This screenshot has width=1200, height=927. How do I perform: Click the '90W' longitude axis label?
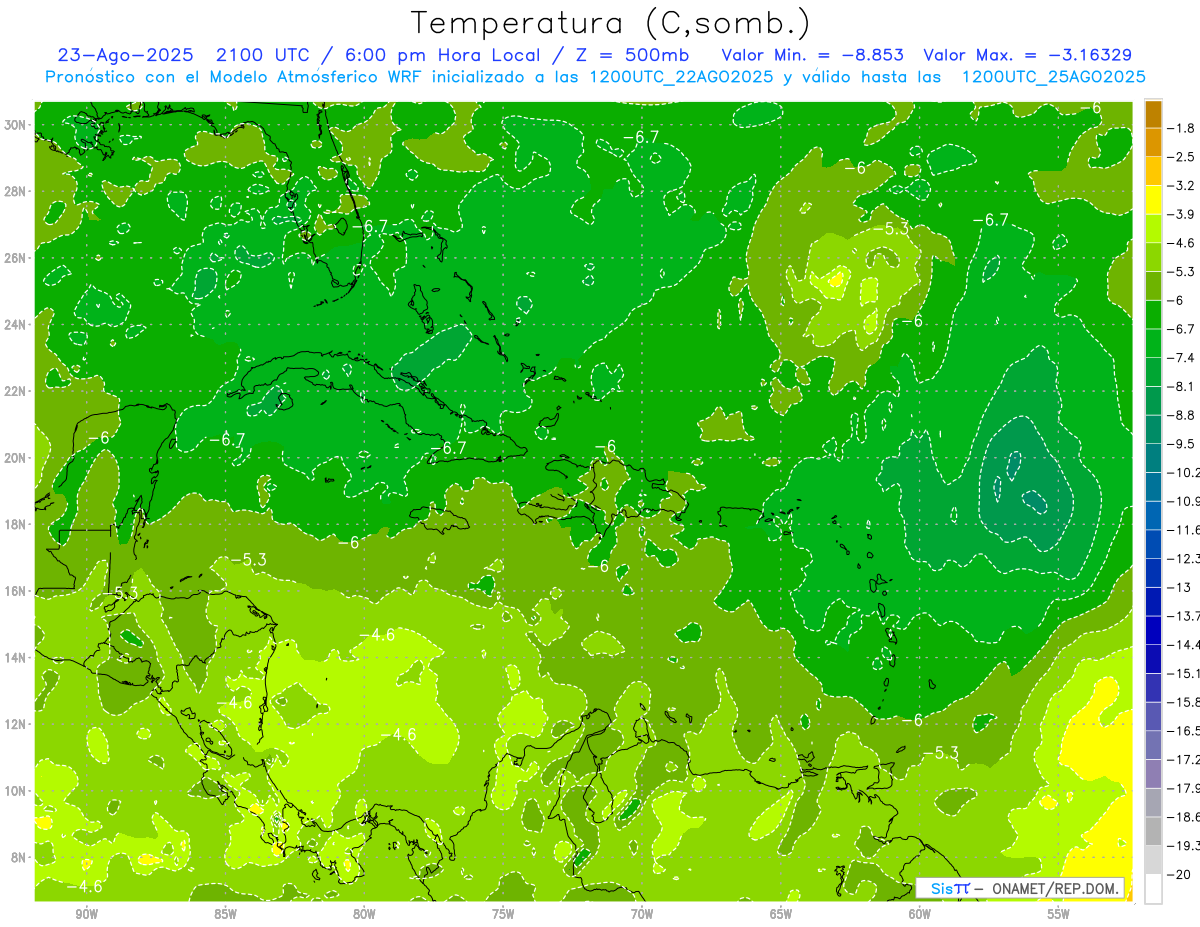point(86,914)
